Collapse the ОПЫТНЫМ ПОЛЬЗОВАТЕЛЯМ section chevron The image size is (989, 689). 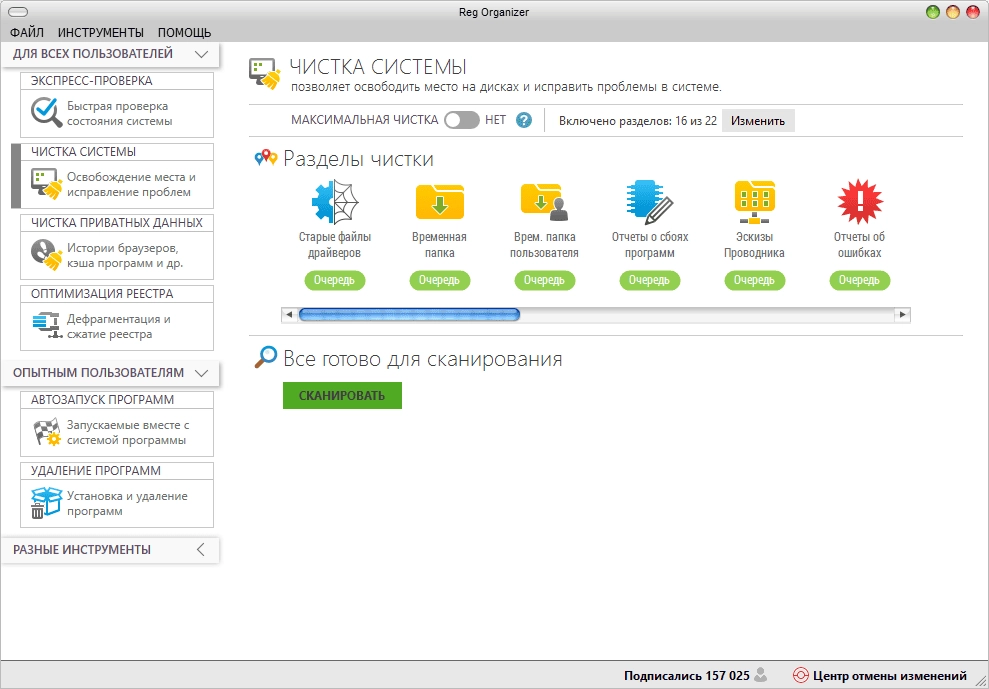[x=201, y=373]
